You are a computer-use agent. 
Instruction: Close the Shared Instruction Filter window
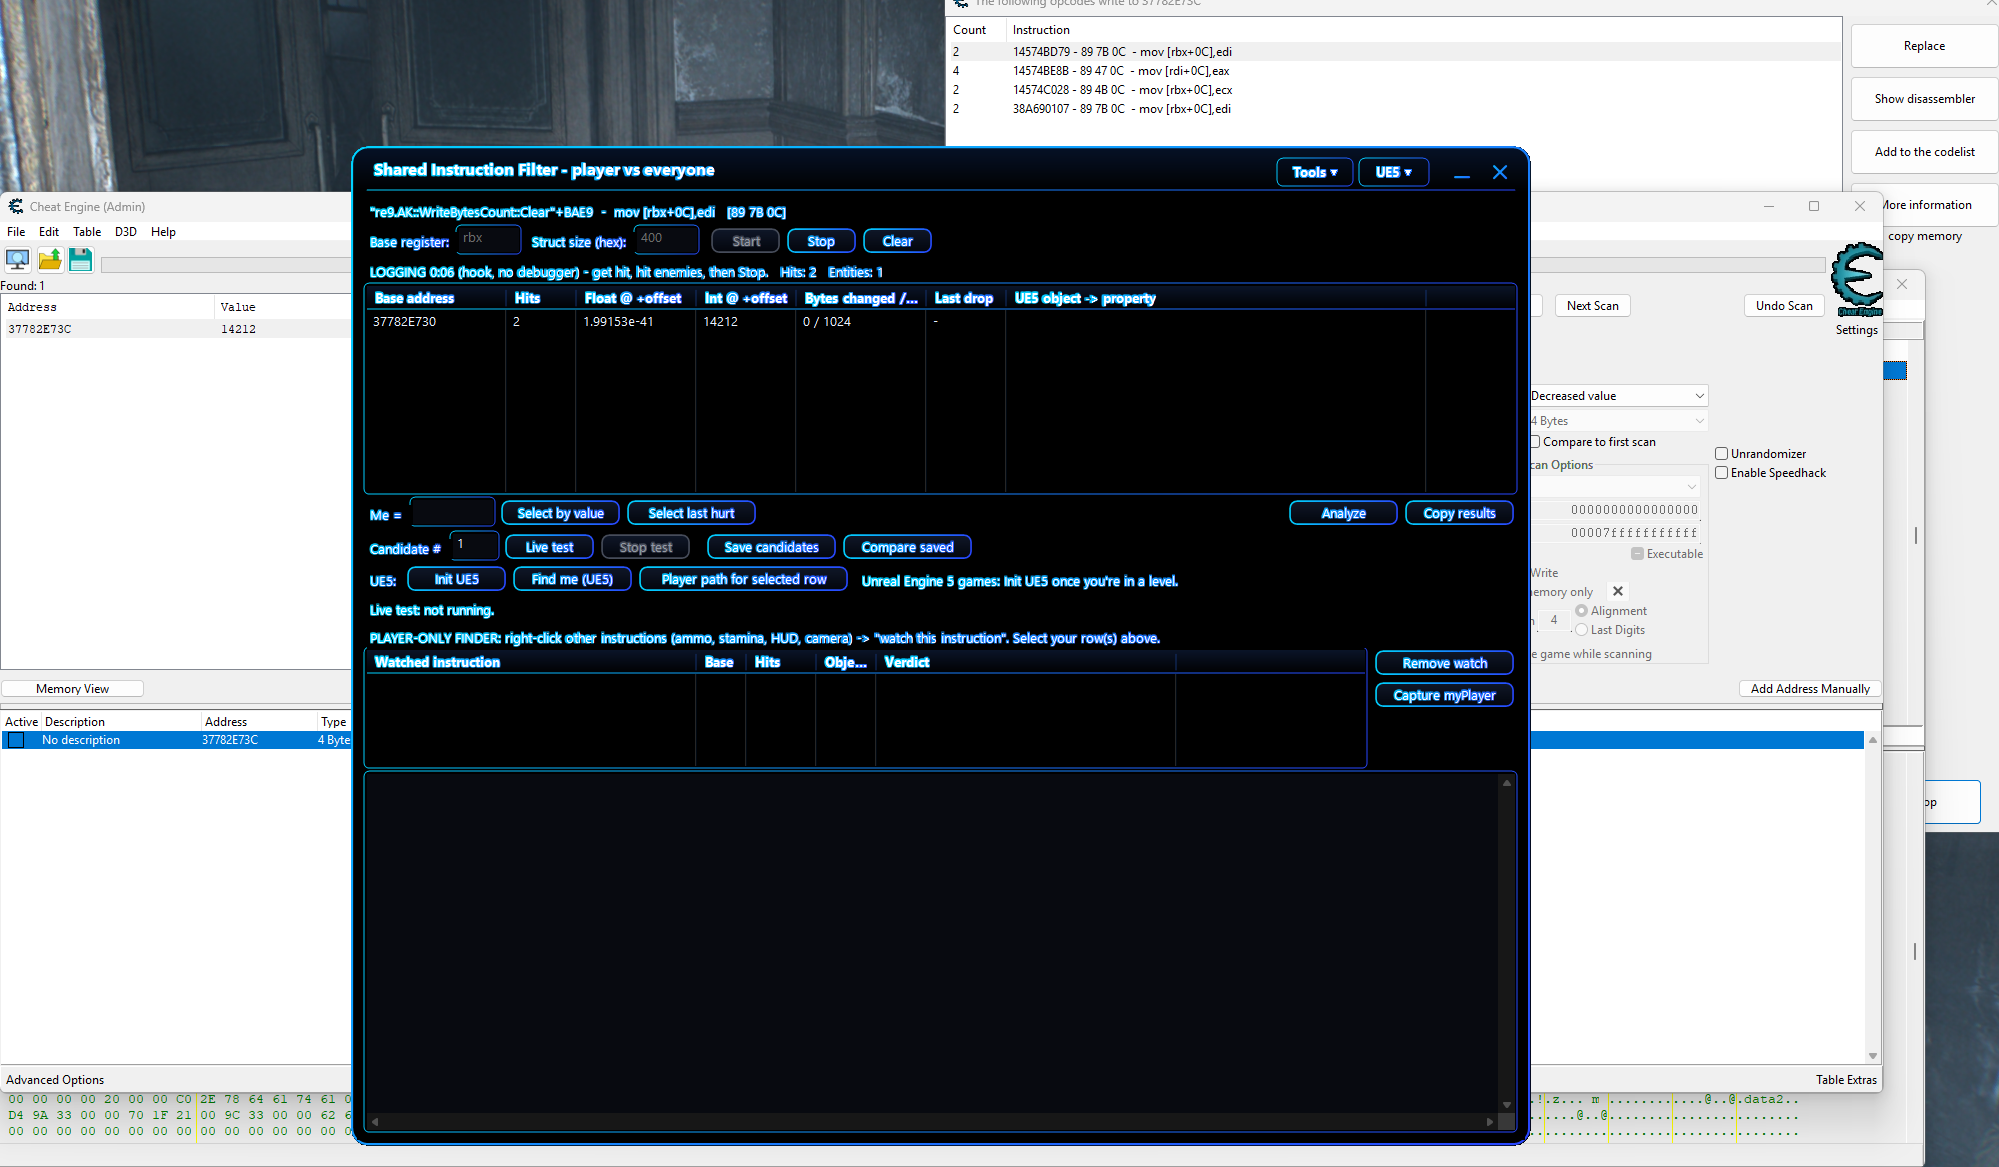tap(1500, 173)
